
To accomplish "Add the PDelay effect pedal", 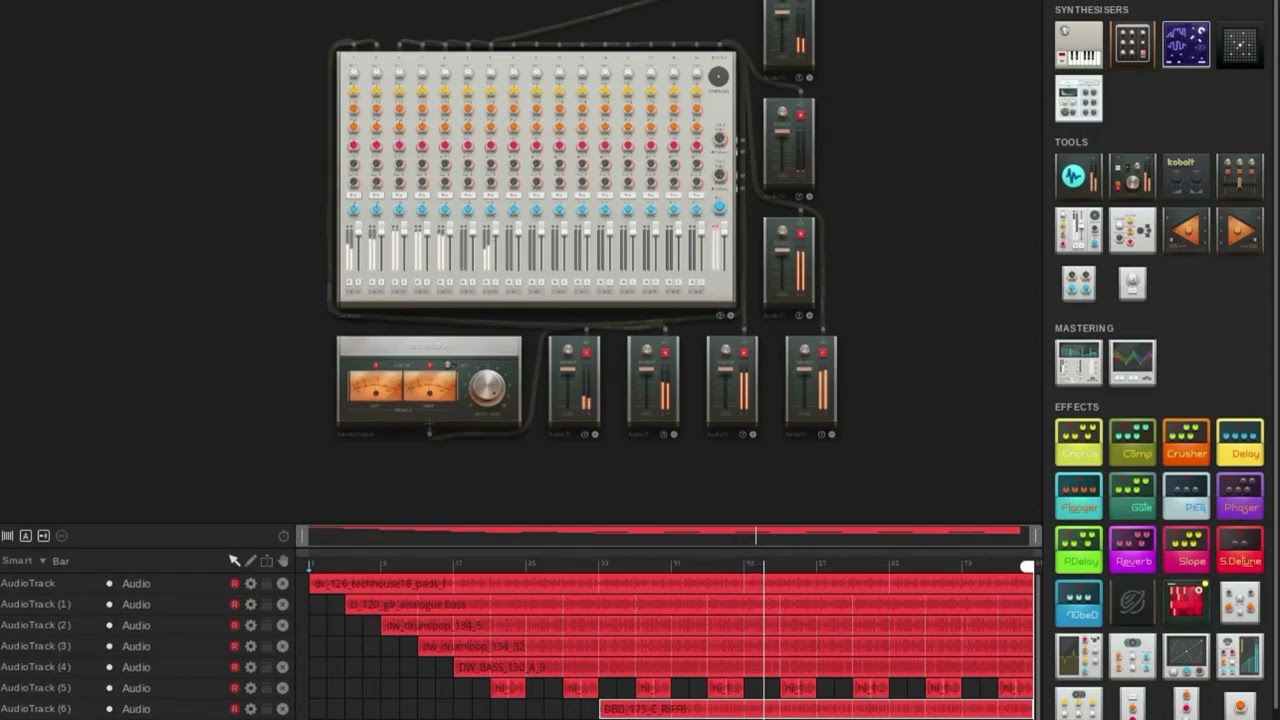I will [1078, 551].
